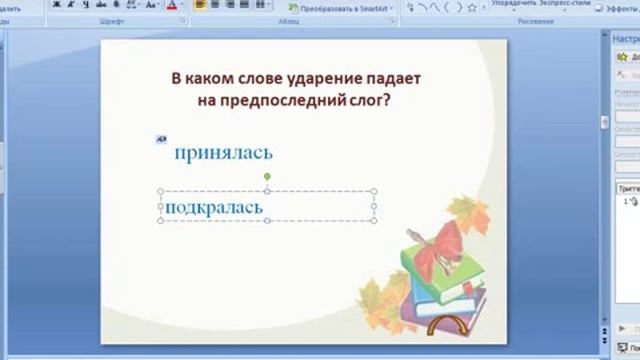Image resolution: width=640 pixels, height=360 pixels.
Task: Open font color dropdown arrow
Action: pyautogui.click(x=182, y=4)
